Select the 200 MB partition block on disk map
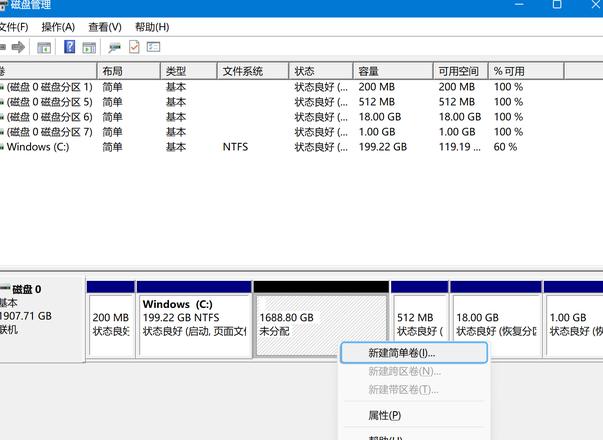Image resolution: width=603 pixels, height=440 pixels. 111,319
